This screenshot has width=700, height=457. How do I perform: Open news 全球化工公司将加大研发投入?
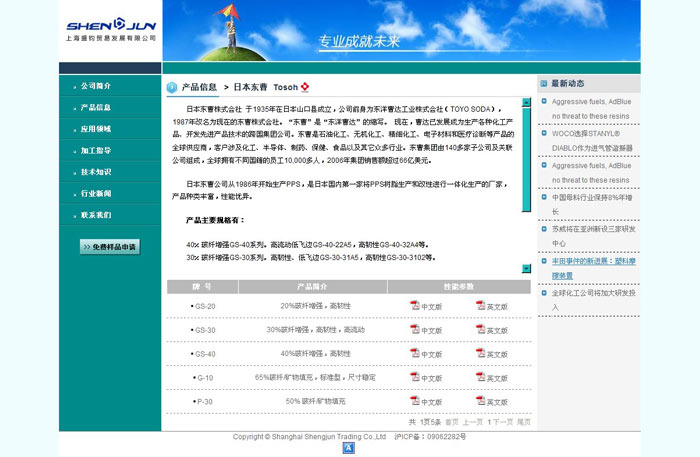point(594,300)
